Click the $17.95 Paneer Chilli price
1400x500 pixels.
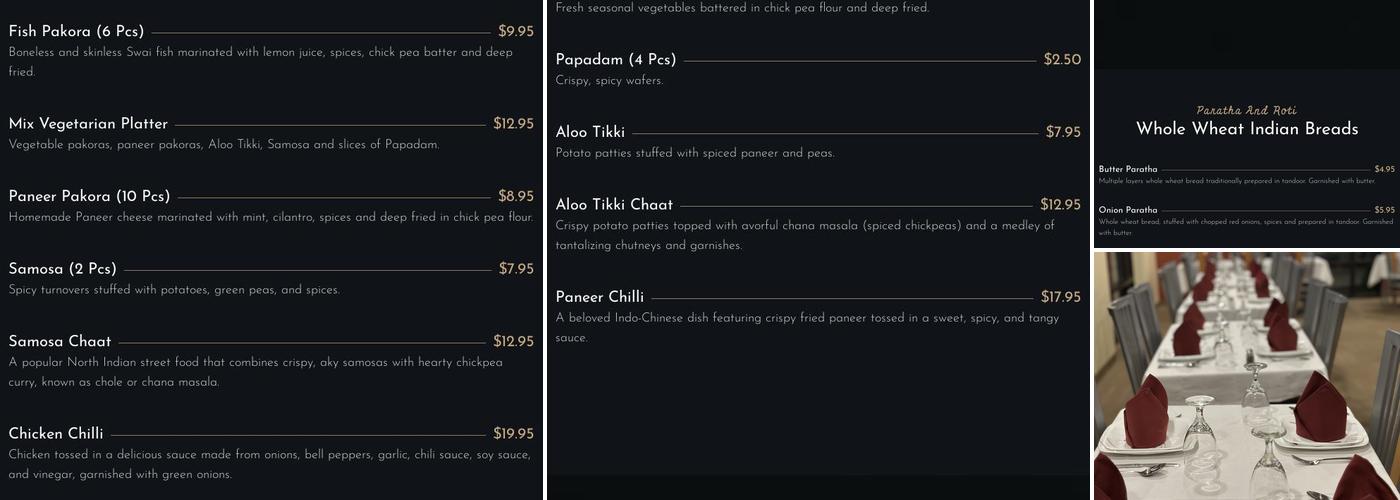(1060, 297)
